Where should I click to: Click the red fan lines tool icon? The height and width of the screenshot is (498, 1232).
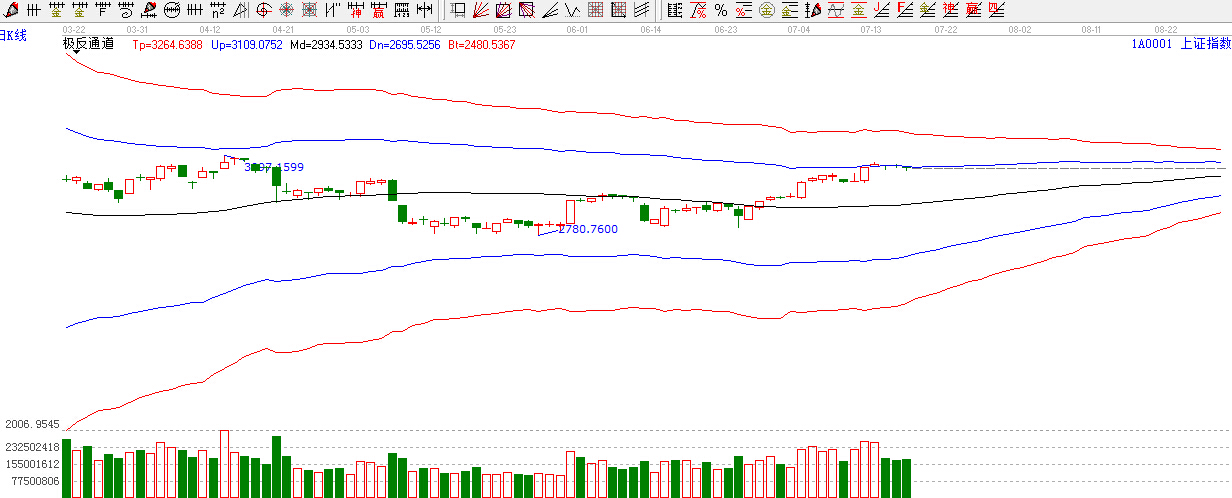tap(481, 11)
